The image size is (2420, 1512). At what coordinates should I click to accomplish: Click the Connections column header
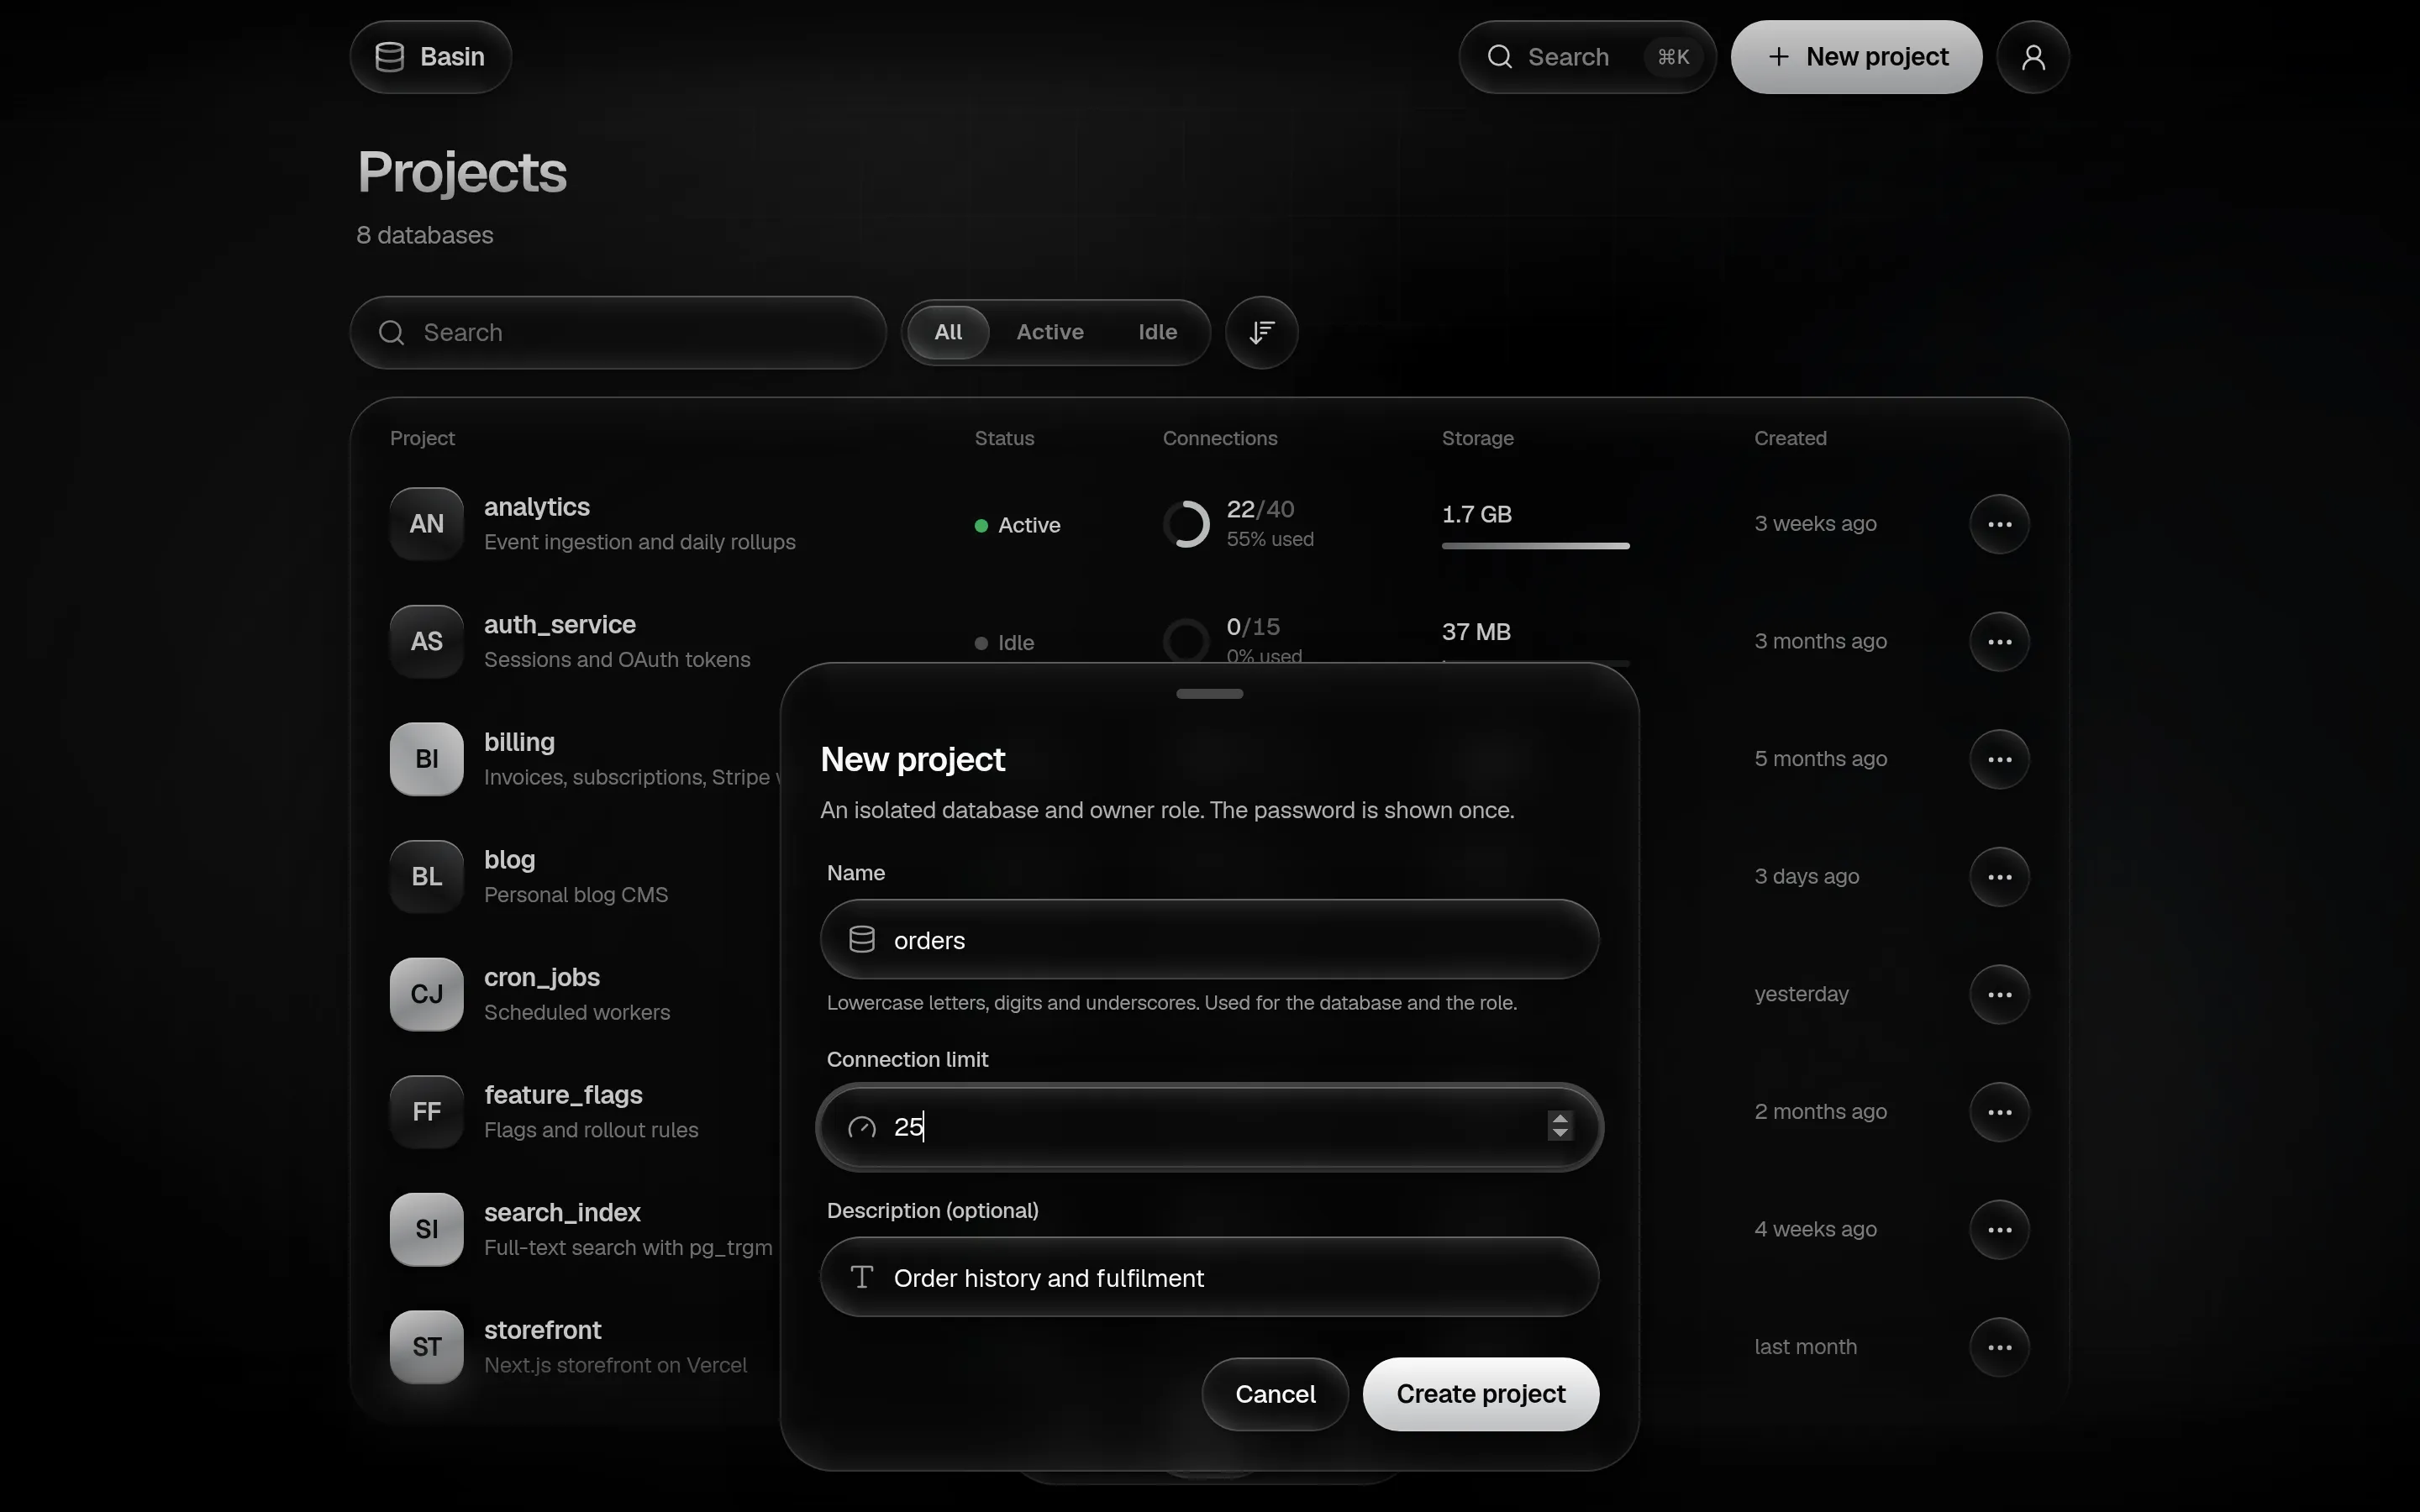(1220, 438)
